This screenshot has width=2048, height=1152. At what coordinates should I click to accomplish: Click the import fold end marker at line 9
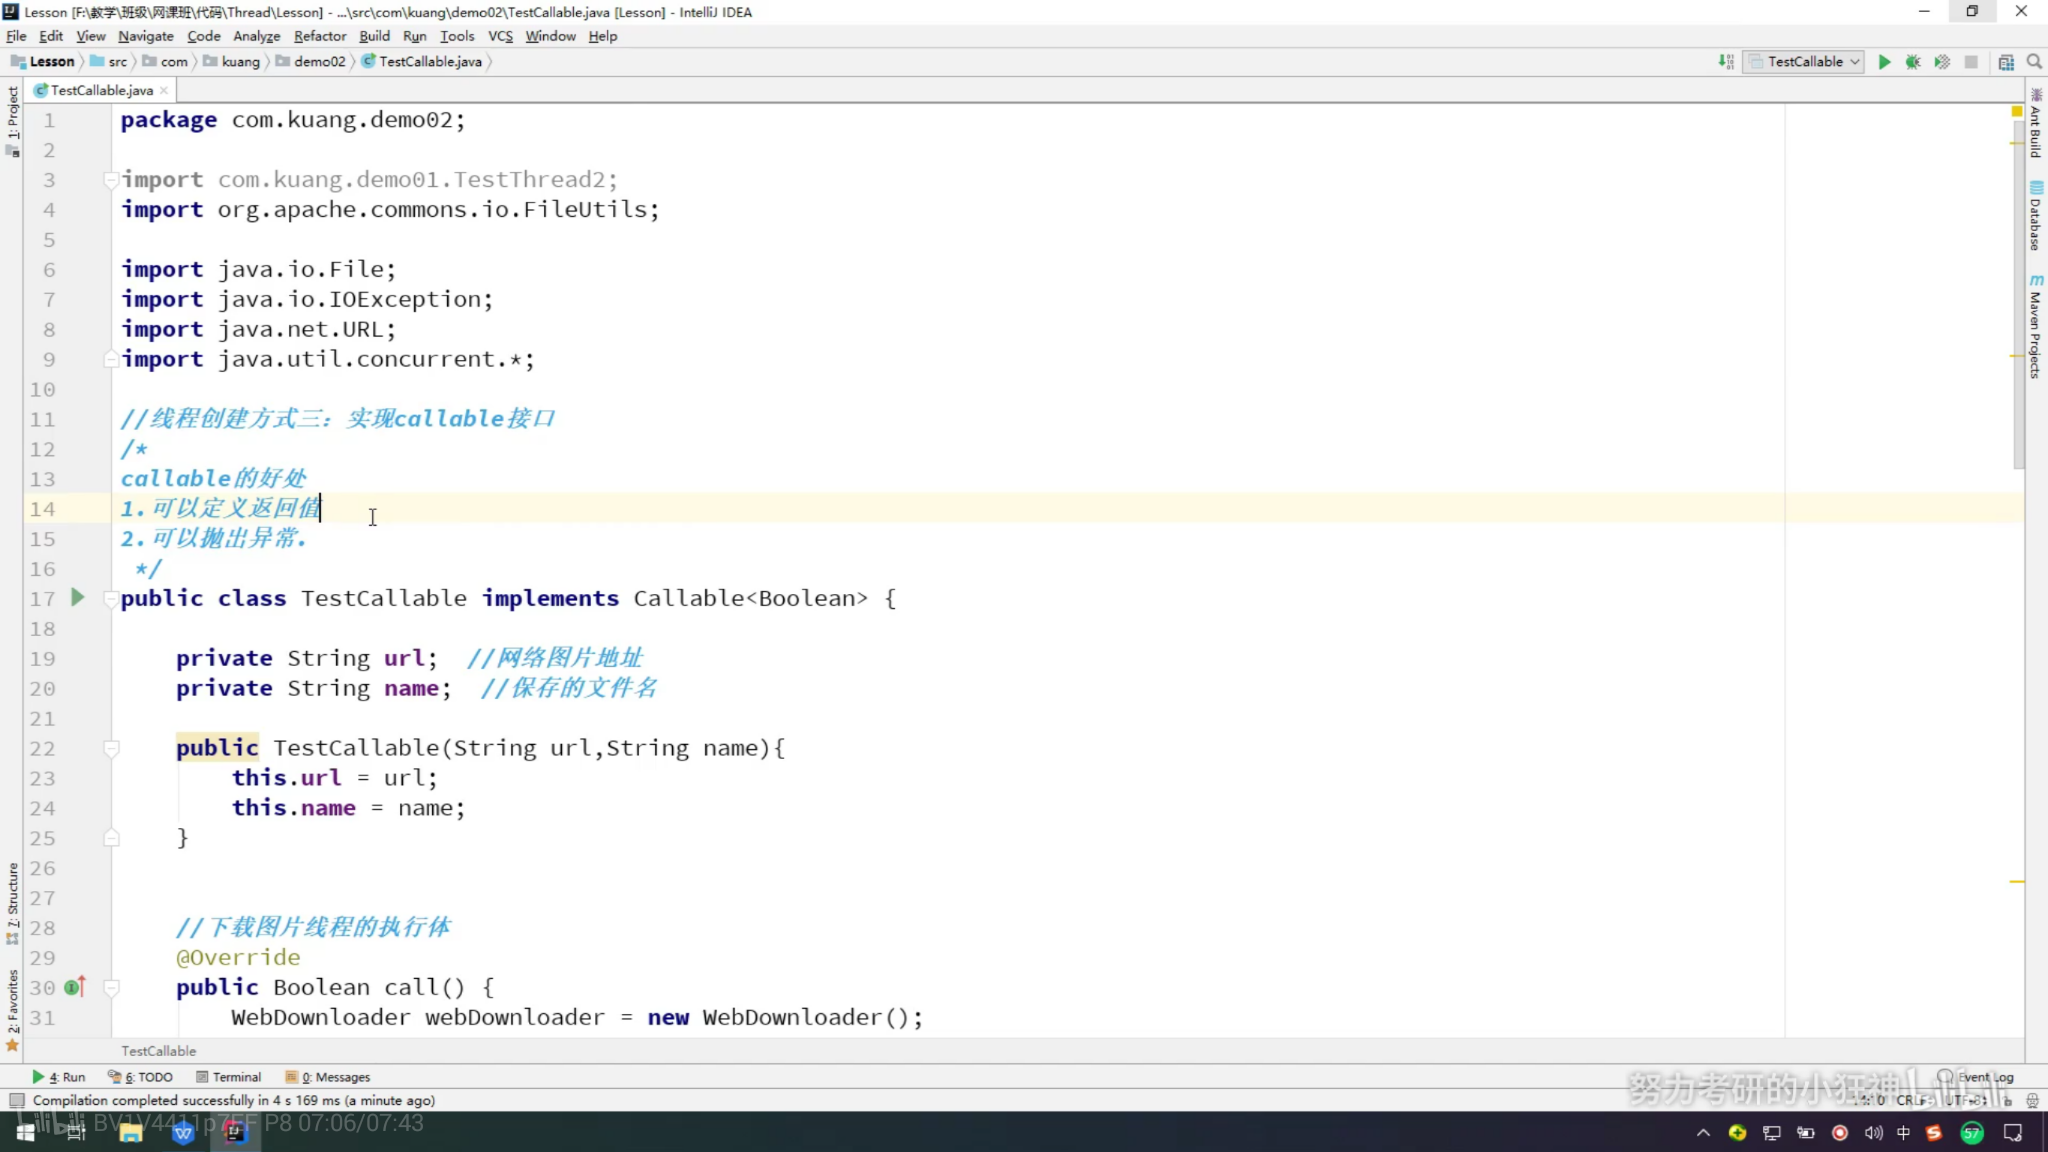point(111,359)
